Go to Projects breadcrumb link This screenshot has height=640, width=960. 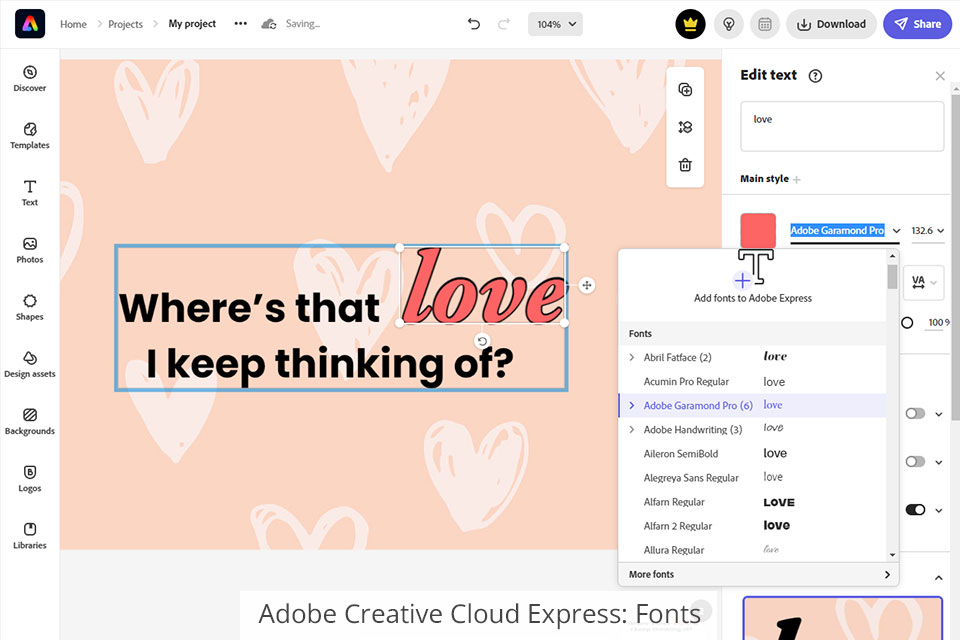pos(125,24)
